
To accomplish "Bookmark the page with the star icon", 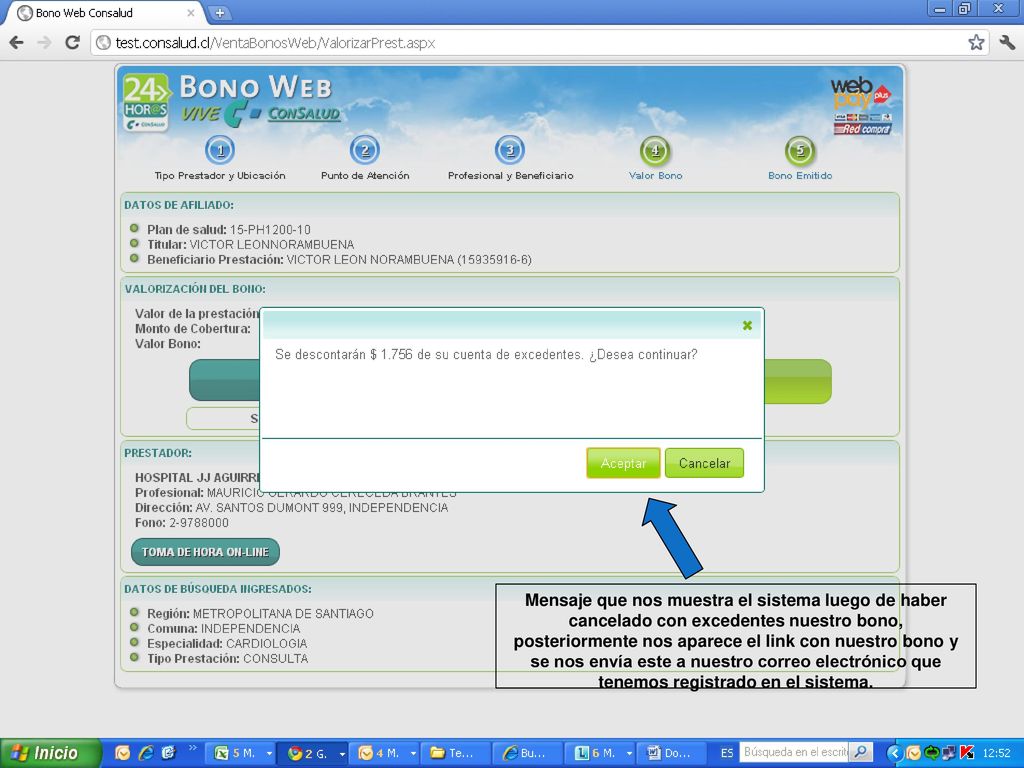I will 976,43.
